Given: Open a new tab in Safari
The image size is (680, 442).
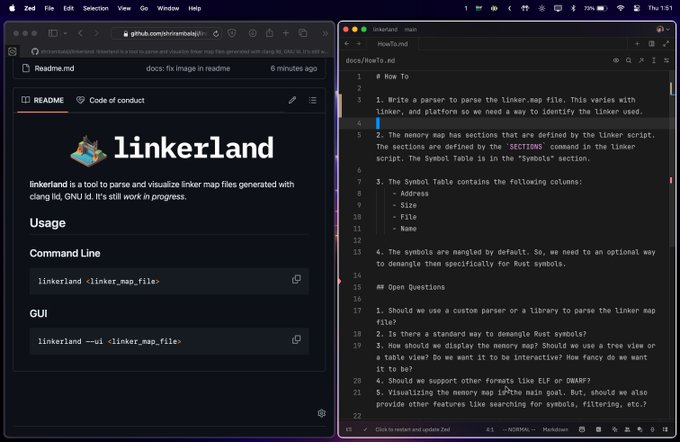Looking at the screenshot, I should [286, 33].
